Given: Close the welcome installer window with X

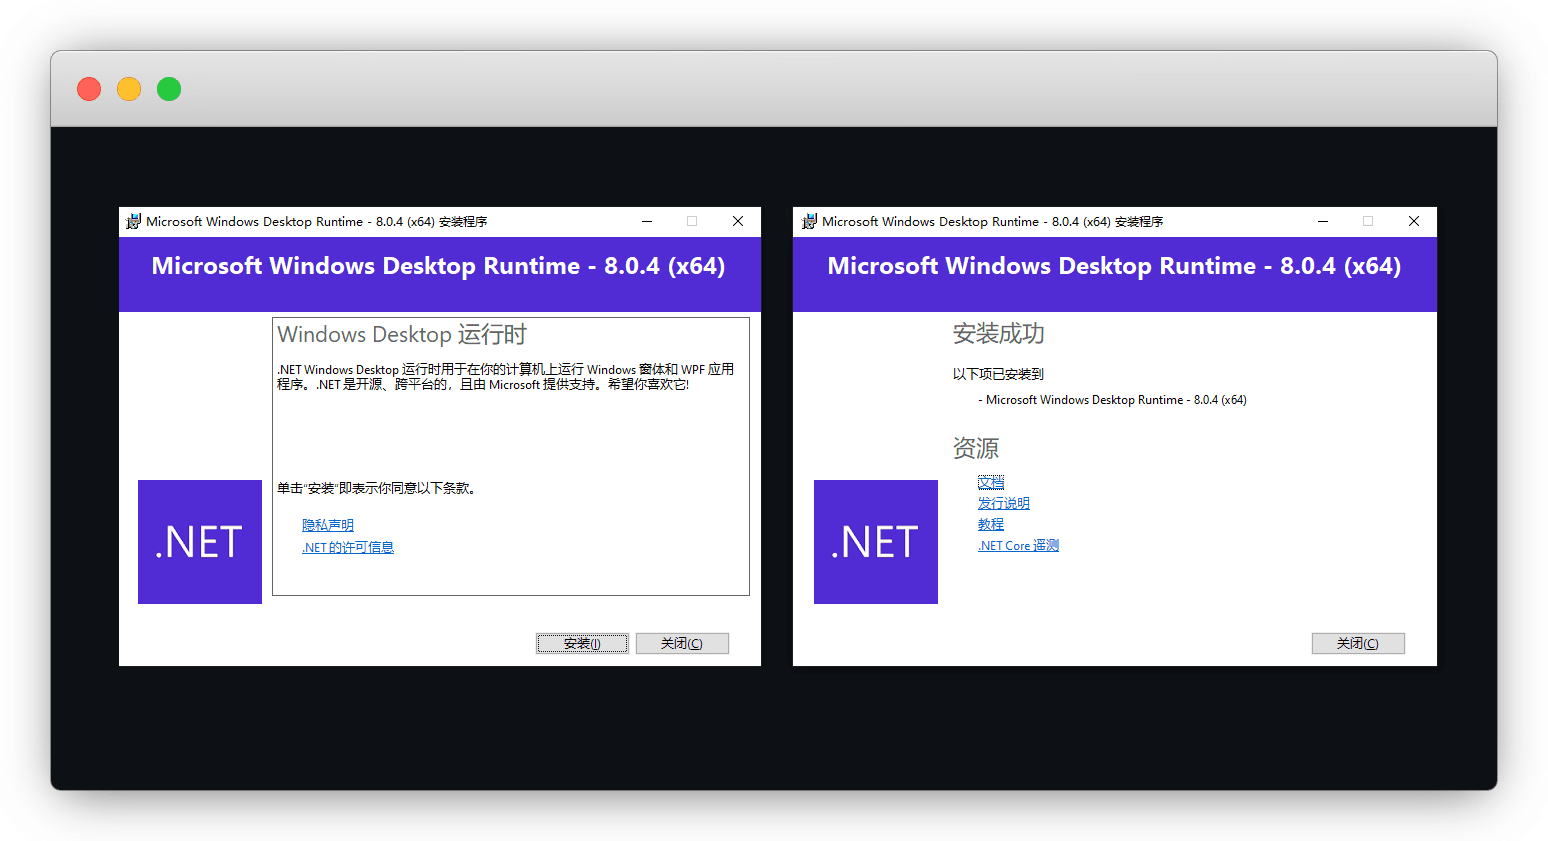Looking at the screenshot, I should pos(738,222).
